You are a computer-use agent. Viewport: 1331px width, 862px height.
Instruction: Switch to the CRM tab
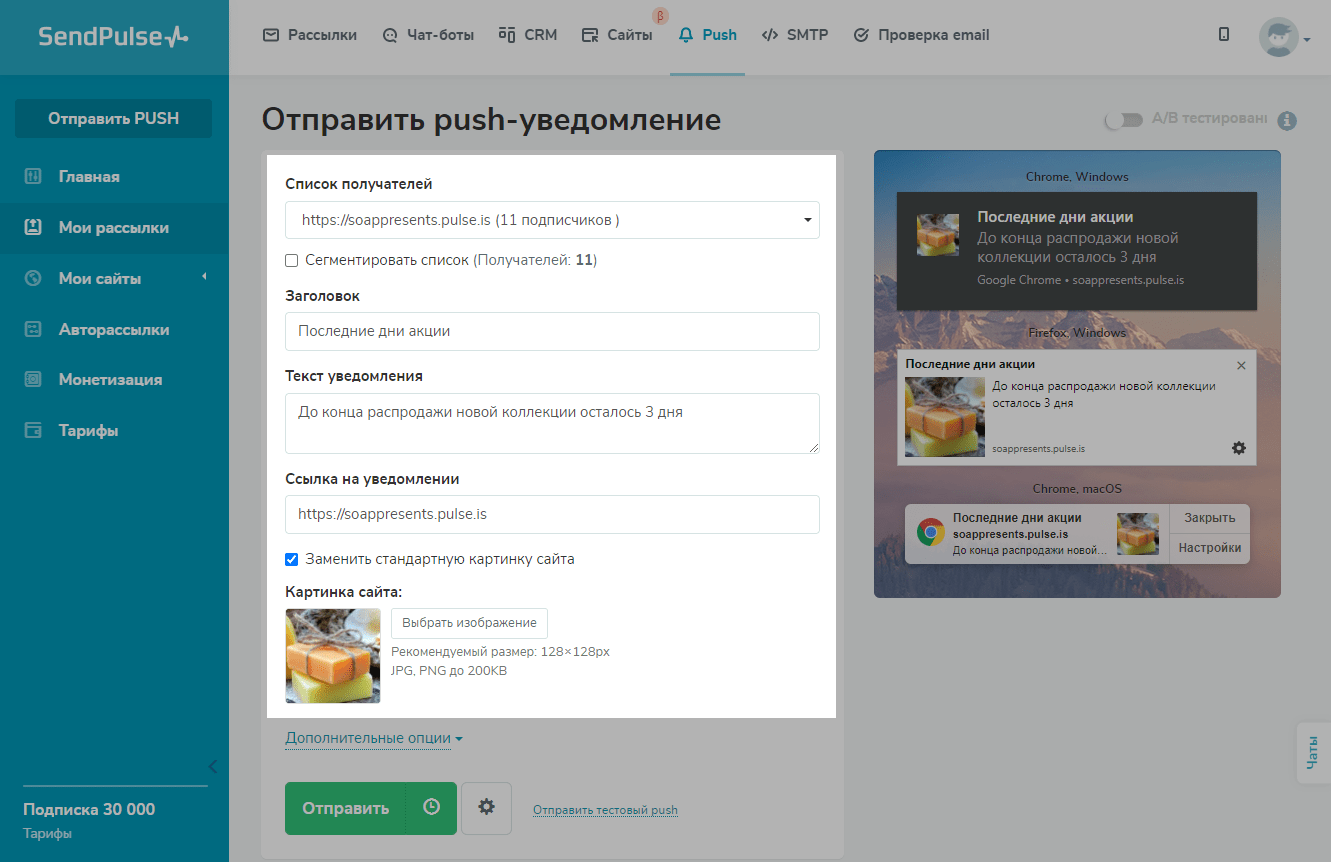coord(528,35)
